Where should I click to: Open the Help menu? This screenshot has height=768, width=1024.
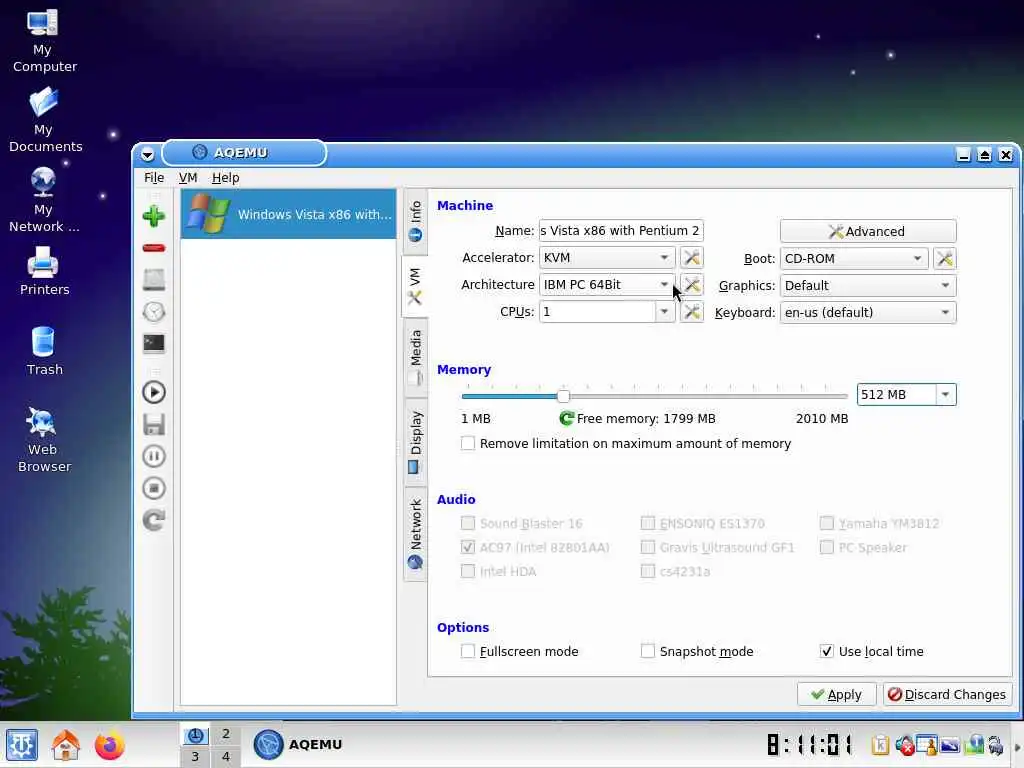tap(225, 178)
